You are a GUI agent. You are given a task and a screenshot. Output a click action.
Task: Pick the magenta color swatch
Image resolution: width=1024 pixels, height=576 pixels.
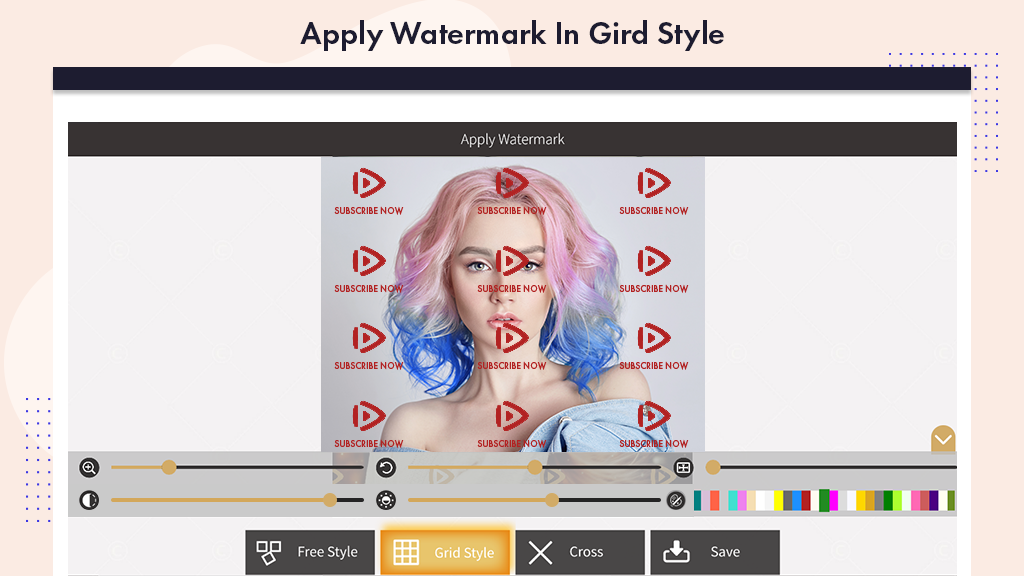(x=833, y=500)
